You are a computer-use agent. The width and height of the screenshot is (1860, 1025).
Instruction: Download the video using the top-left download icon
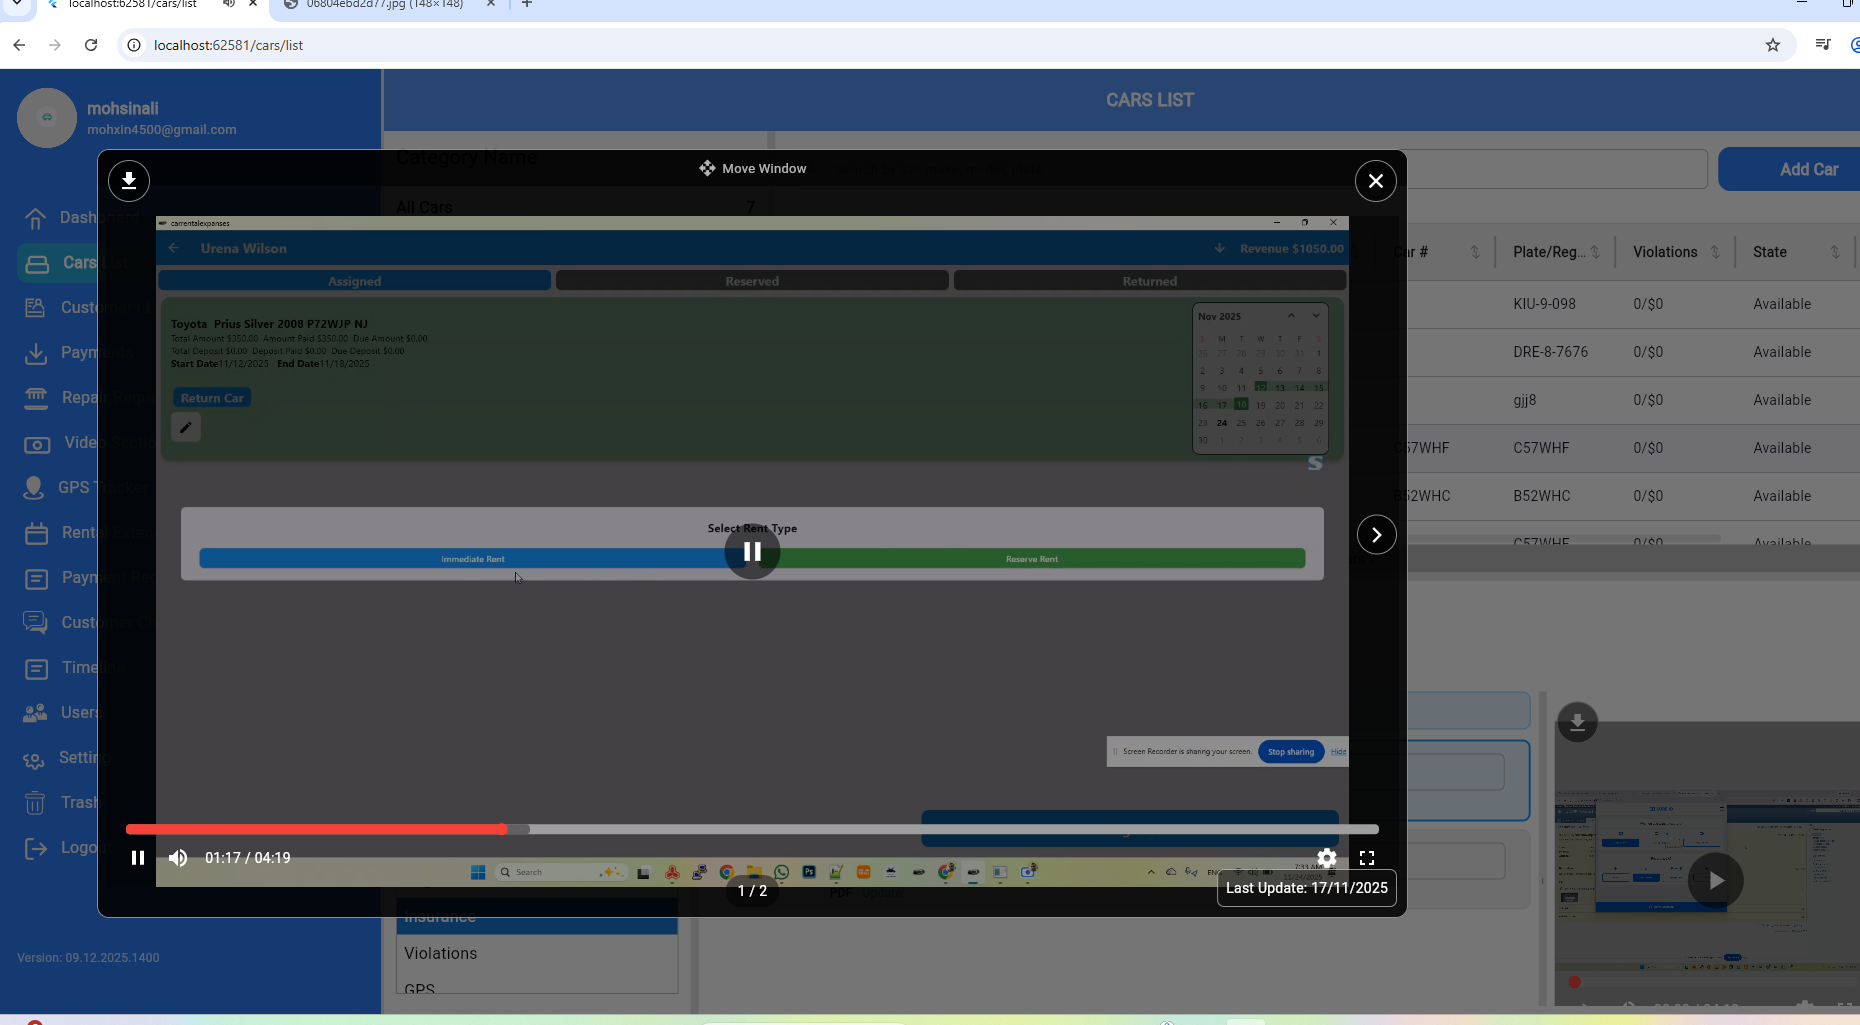coord(129,181)
